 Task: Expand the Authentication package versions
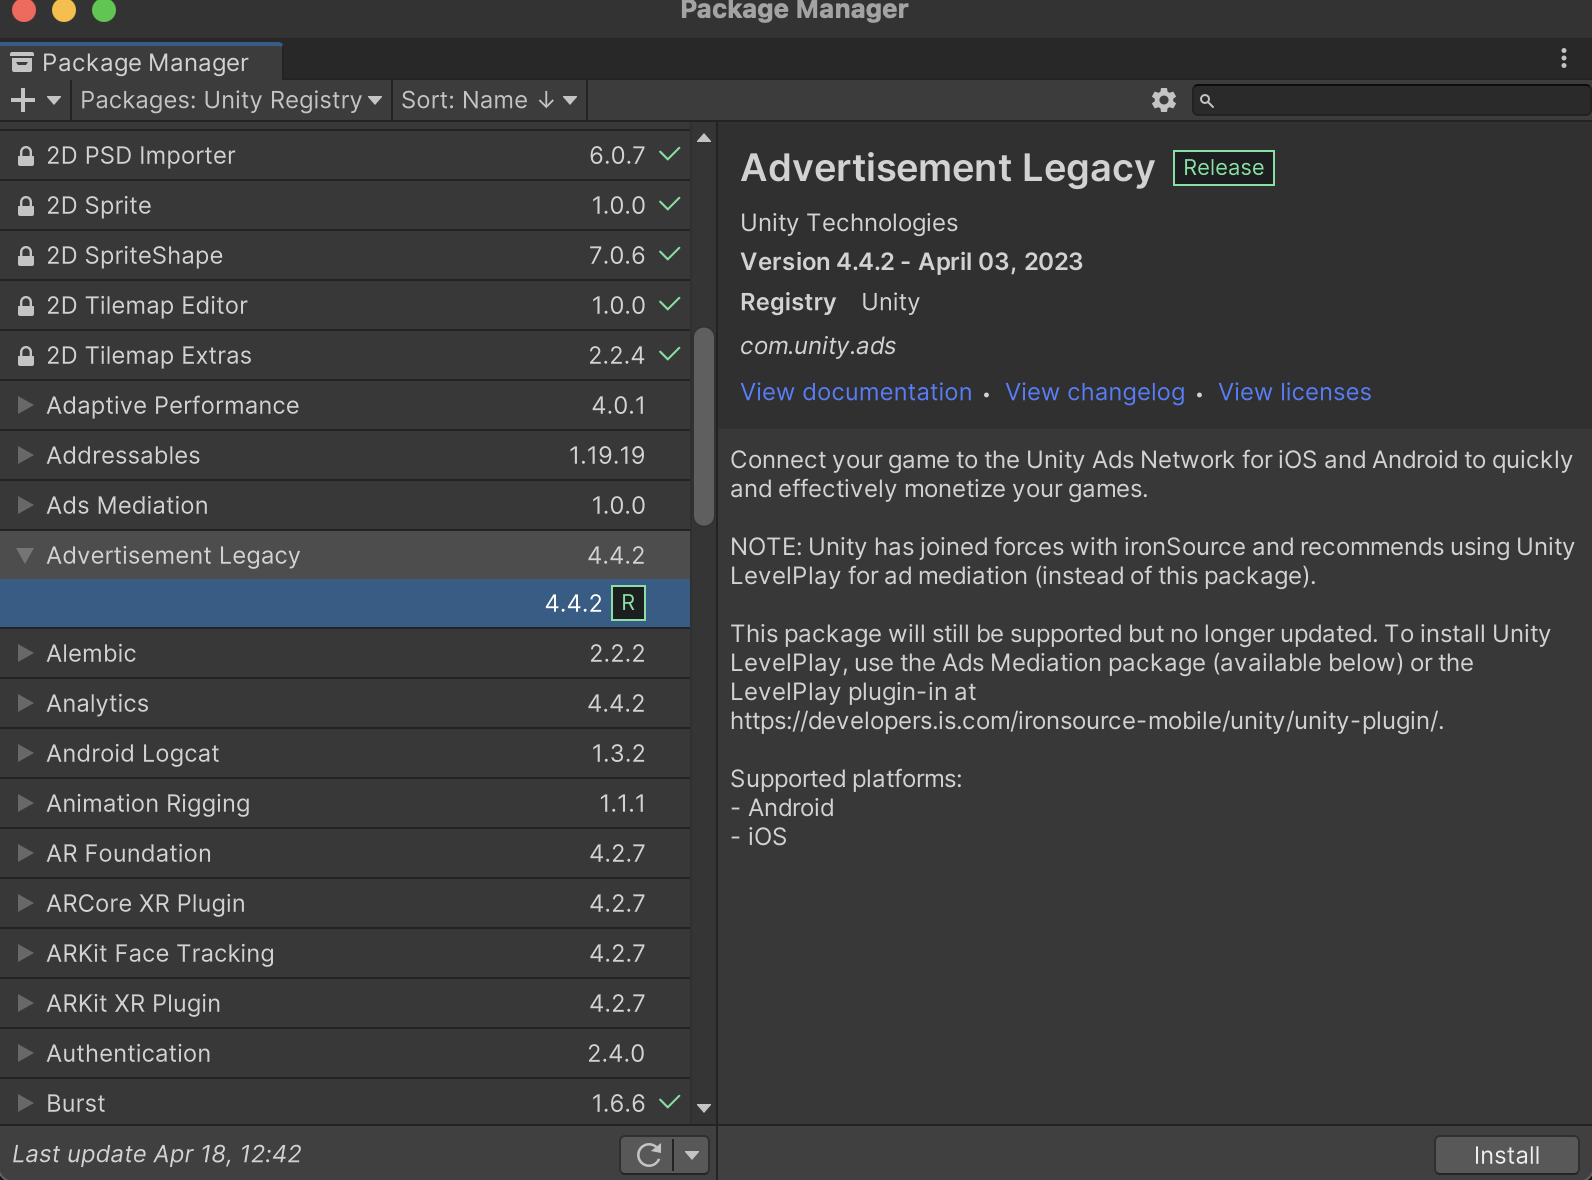pyautogui.click(x=26, y=1053)
